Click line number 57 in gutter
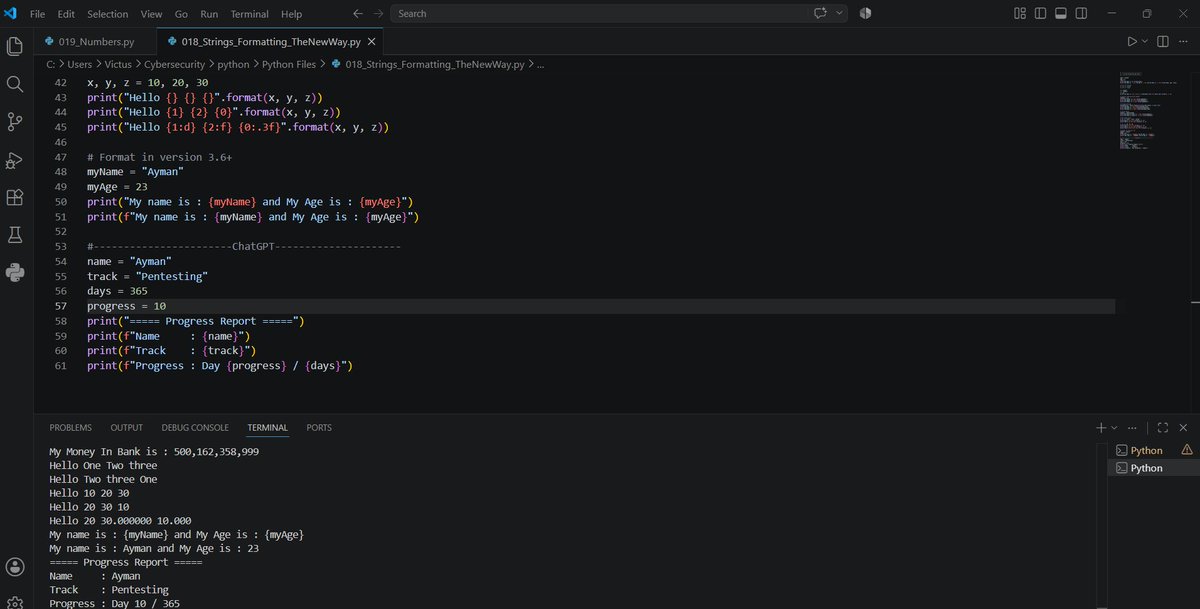This screenshot has height=609, width=1200. [60, 306]
